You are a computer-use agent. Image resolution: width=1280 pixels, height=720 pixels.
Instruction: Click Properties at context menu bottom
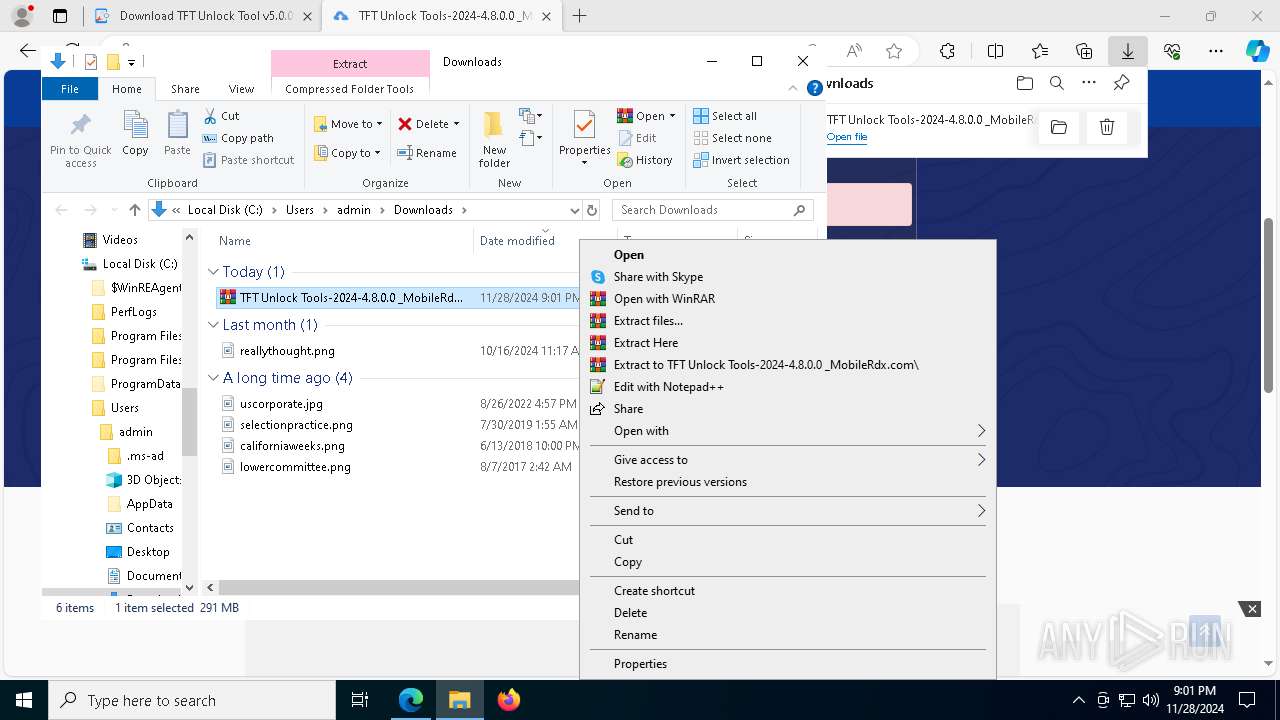pos(787,664)
